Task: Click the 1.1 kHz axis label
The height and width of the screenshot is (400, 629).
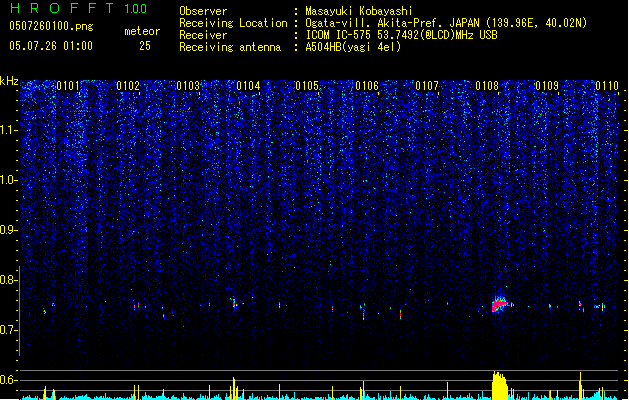Action: 9,130
